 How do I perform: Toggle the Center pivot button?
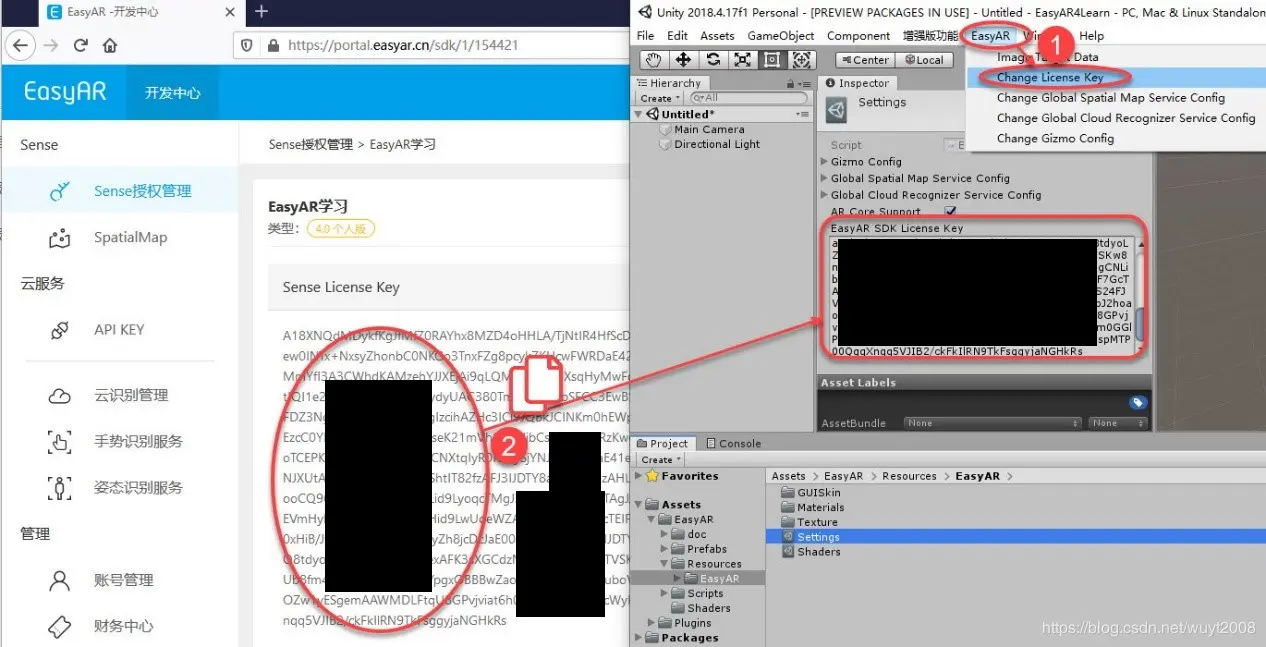[x=865, y=60]
